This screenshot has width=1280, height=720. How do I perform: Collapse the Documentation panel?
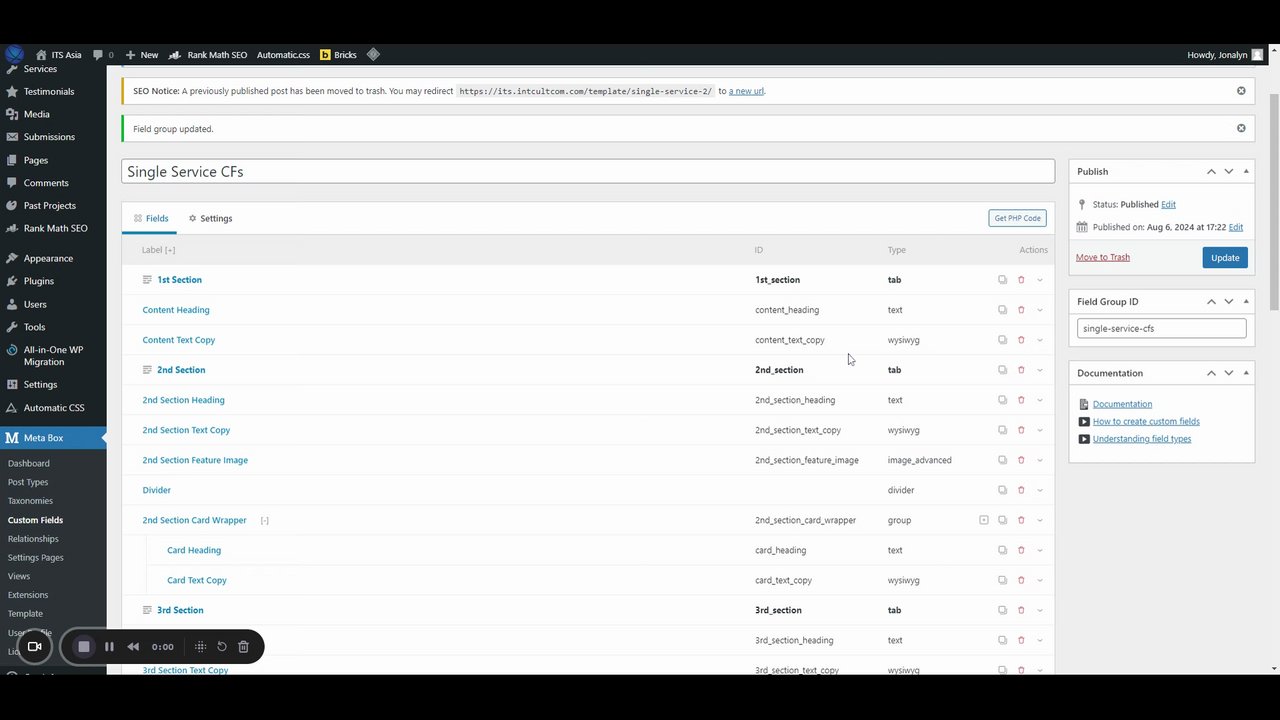click(1246, 373)
